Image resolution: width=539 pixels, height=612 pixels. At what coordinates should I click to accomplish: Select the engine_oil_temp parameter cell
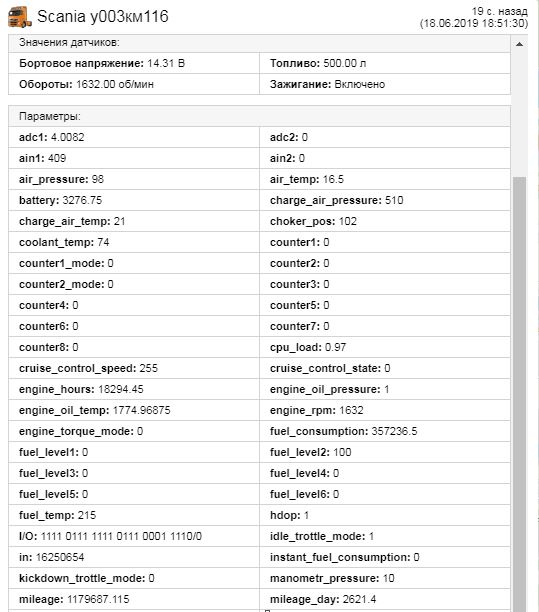pos(134,410)
